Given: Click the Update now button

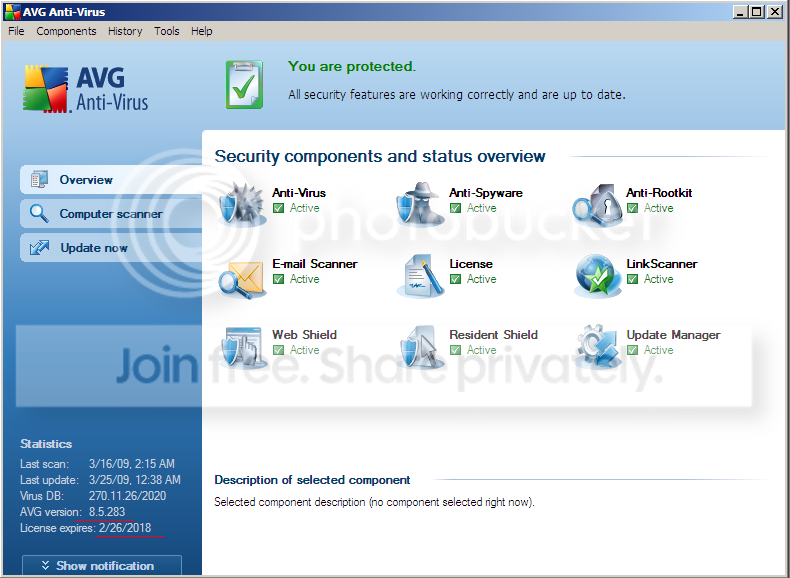Looking at the screenshot, I should pos(111,248).
